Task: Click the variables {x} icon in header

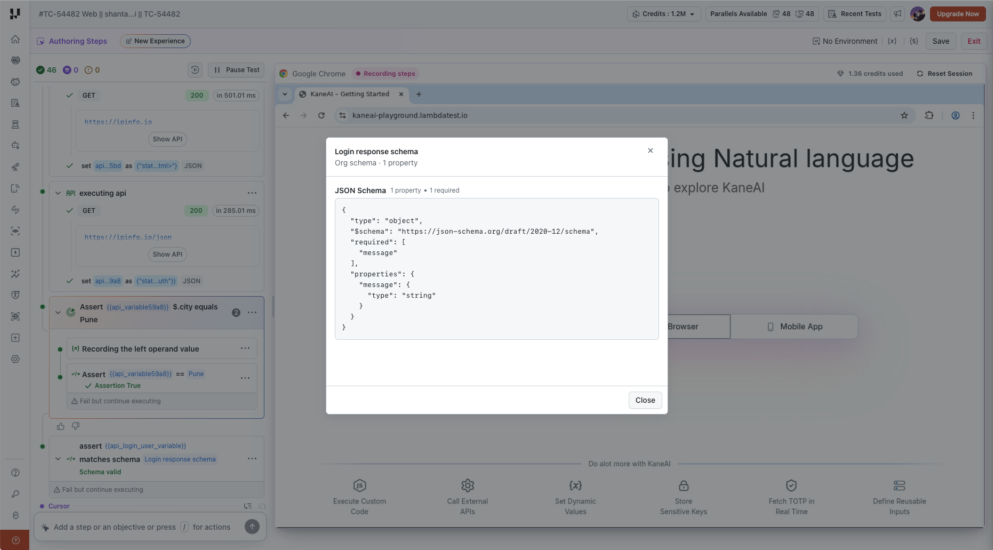Action: tap(892, 41)
